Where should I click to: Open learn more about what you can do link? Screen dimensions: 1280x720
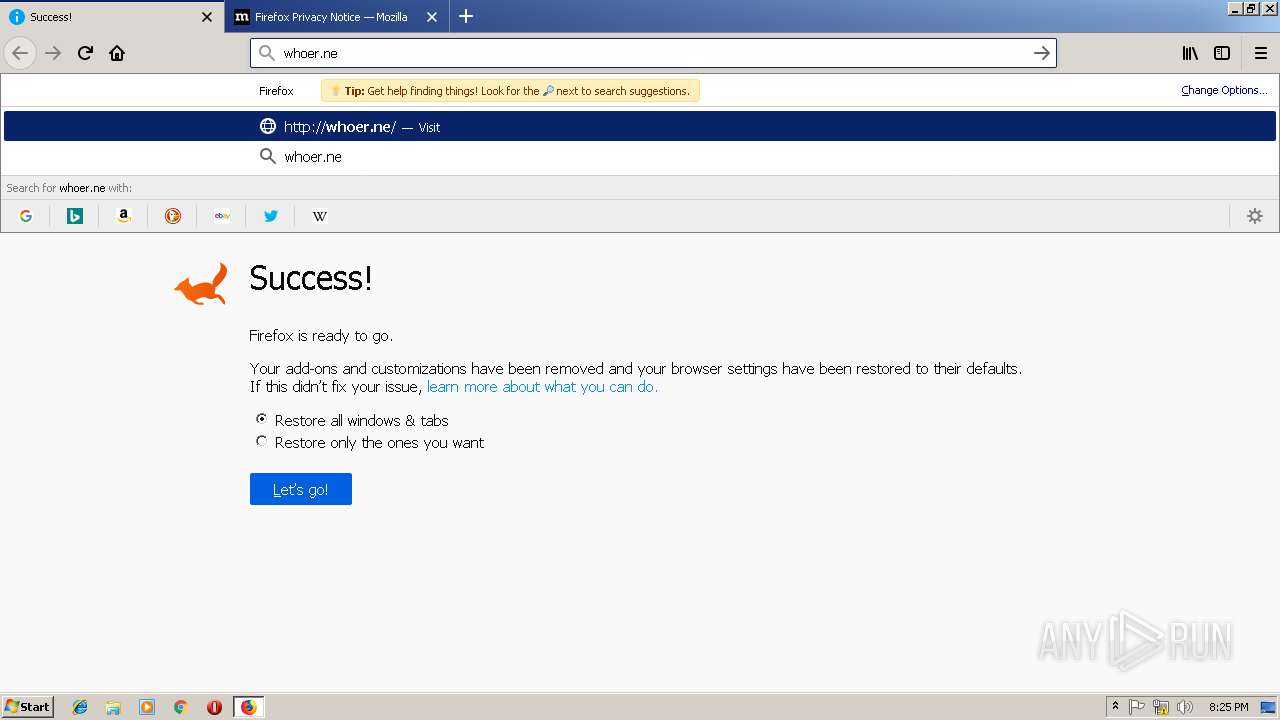[x=542, y=387]
